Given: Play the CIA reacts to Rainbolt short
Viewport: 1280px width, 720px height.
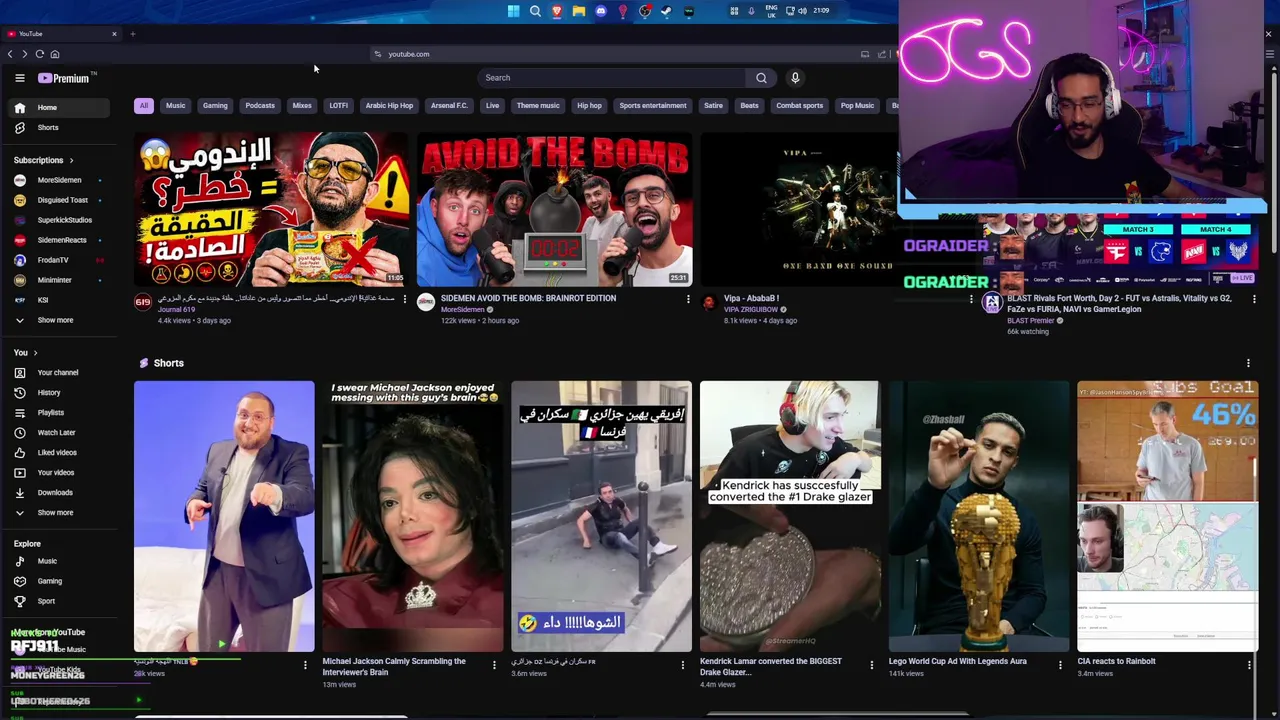Looking at the screenshot, I should pyautogui.click(x=1167, y=516).
